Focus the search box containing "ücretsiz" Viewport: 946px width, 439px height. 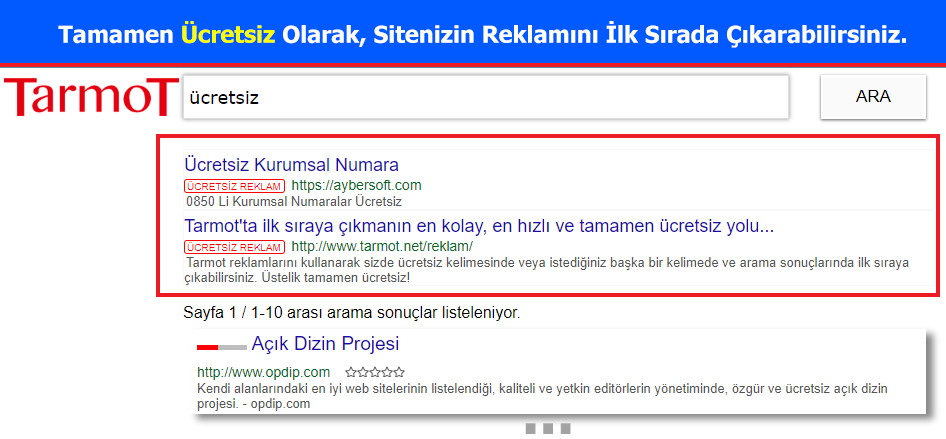tap(486, 97)
